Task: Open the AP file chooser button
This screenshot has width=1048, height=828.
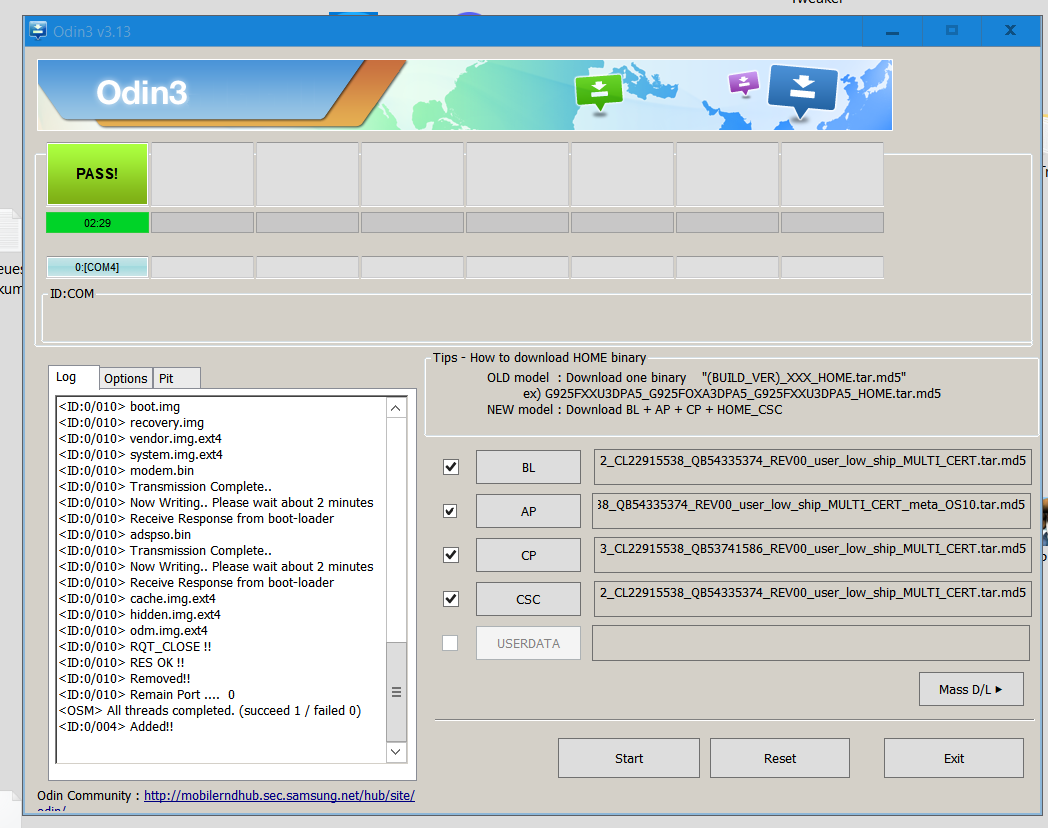Action: click(528, 511)
